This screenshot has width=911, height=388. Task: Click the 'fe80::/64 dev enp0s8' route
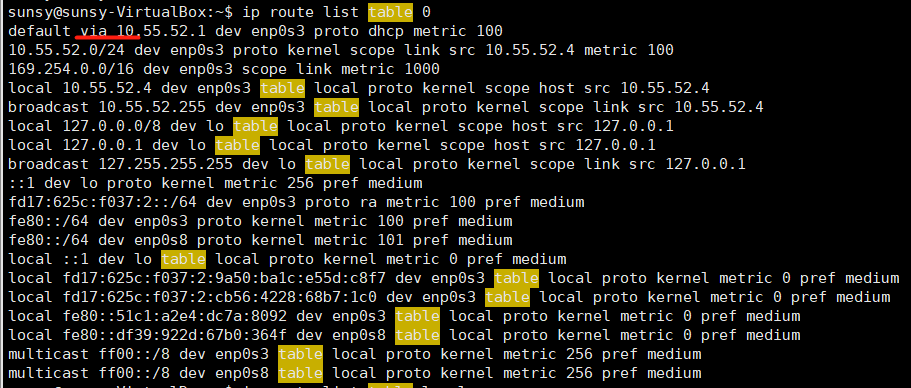(261, 240)
